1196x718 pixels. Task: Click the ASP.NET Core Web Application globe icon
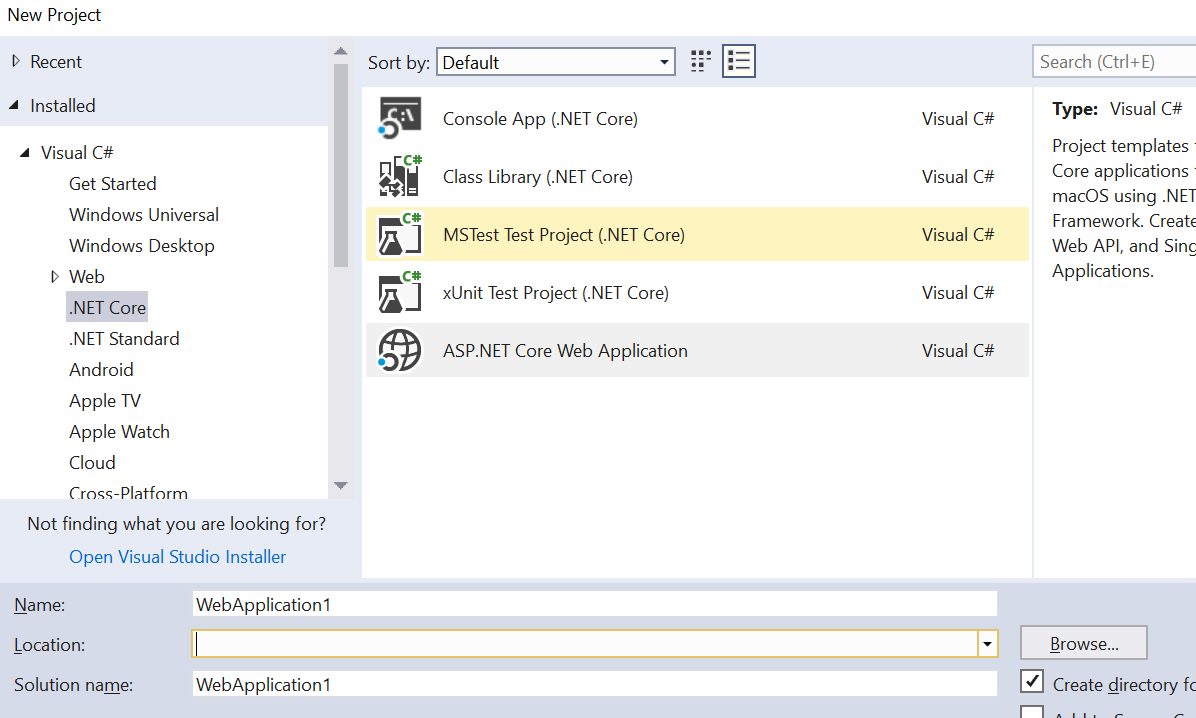(x=400, y=350)
